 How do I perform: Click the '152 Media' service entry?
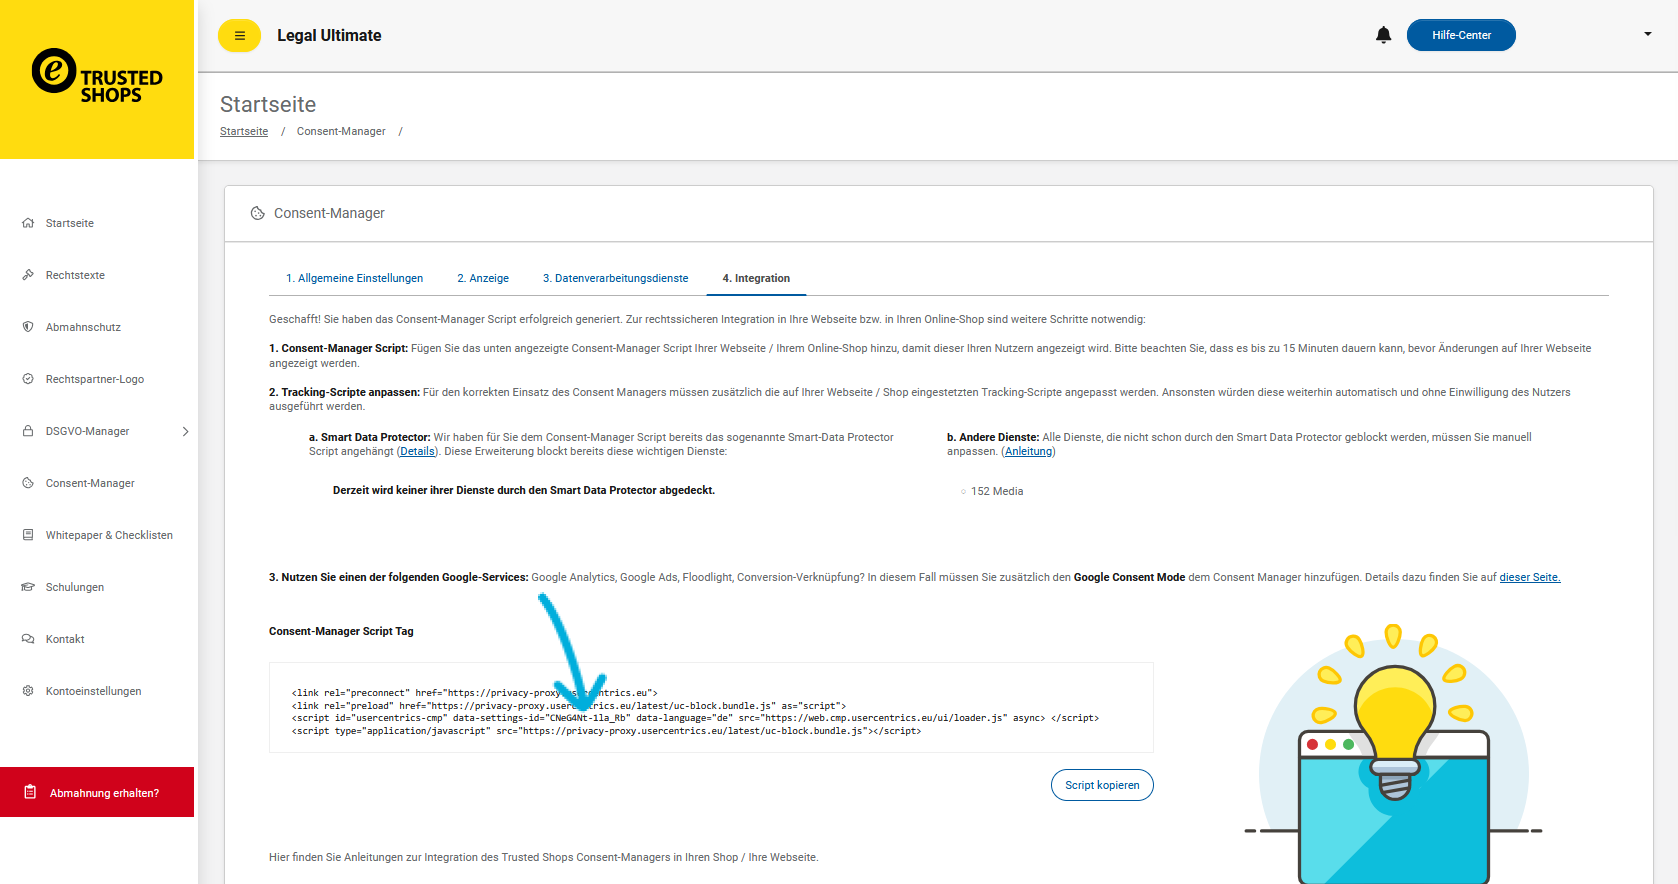(996, 491)
